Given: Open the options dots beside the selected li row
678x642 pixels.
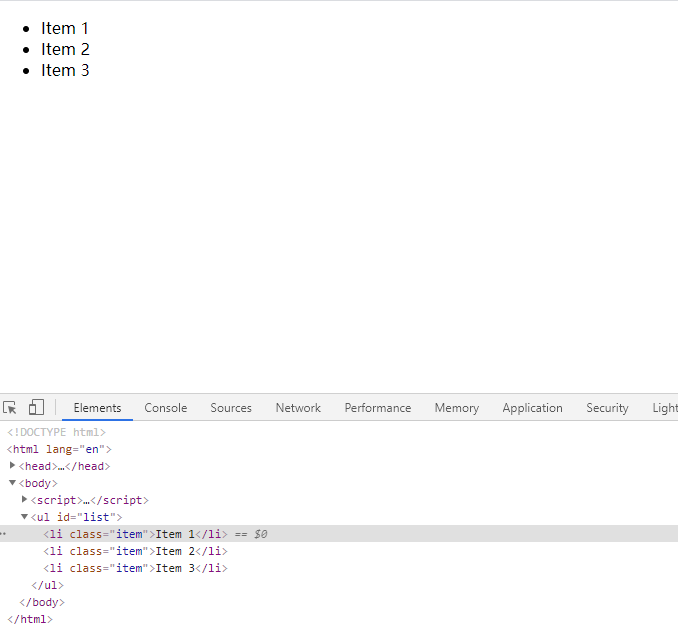Looking at the screenshot, I should coord(3,534).
